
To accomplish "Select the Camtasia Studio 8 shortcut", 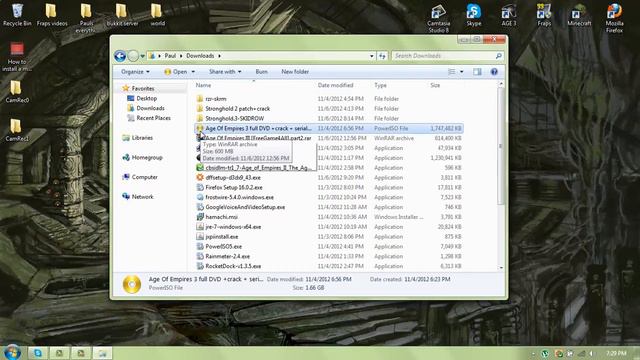I will (438, 18).
